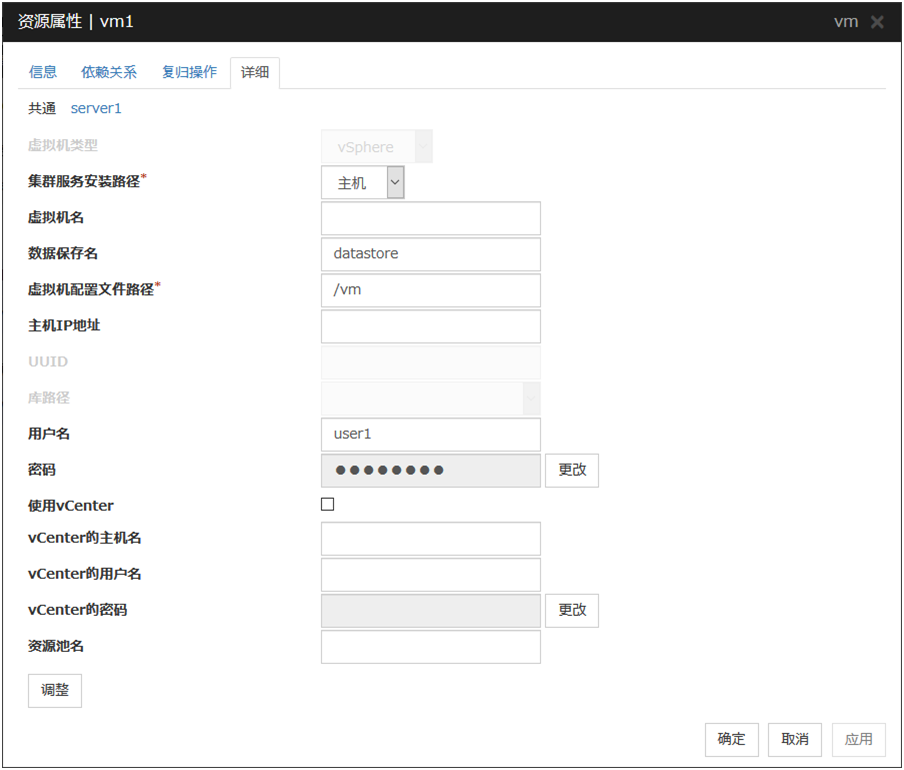Click the 数据保存名 datastore field
904x770 pixels.
click(430, 254)
